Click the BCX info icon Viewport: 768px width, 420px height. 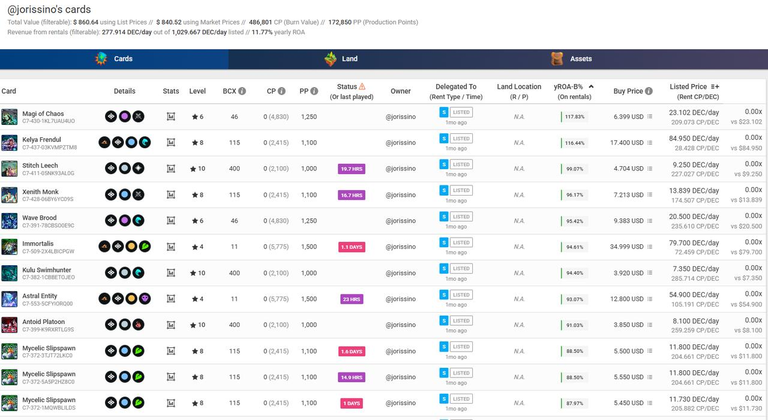tap(242, 91)
